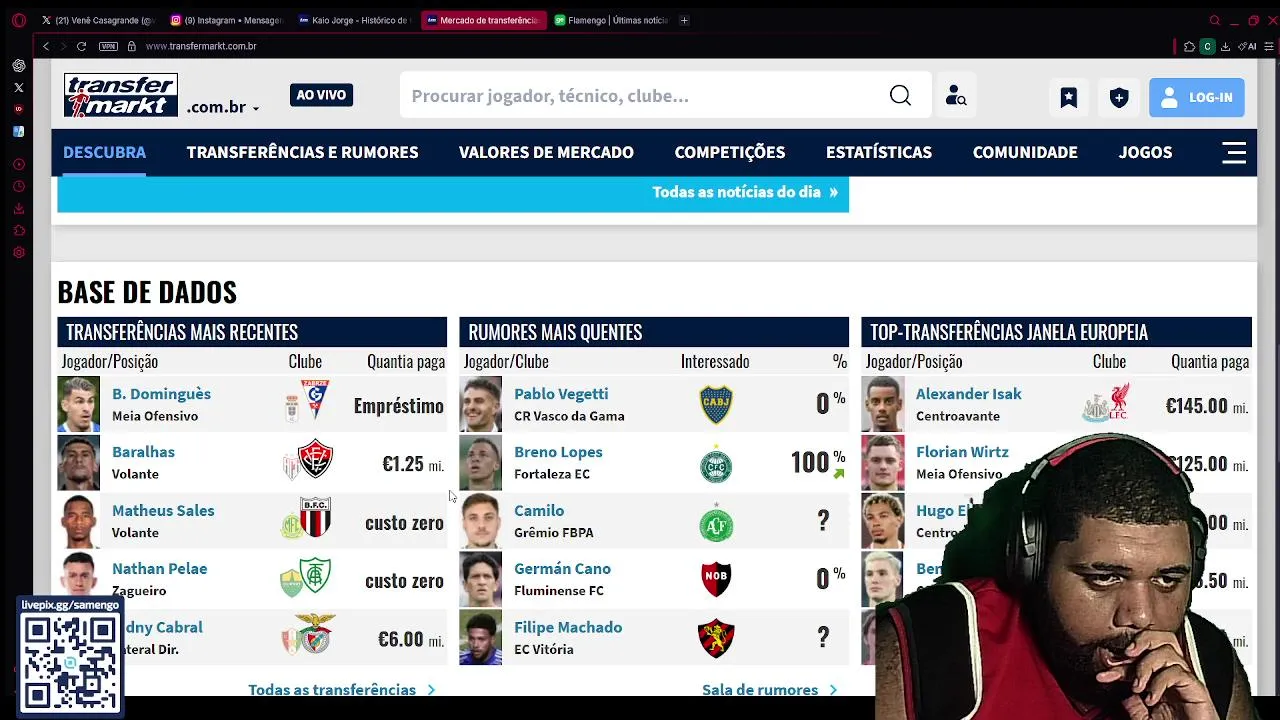Click Vitória crest in Baralhas row
Image resolution: width=1280 pixels, height=720 pixels.
315,459
